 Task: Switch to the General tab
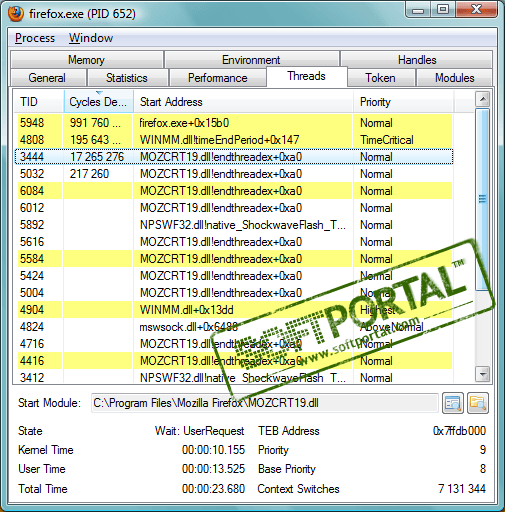pyautogui.click(x=47, y=78)
